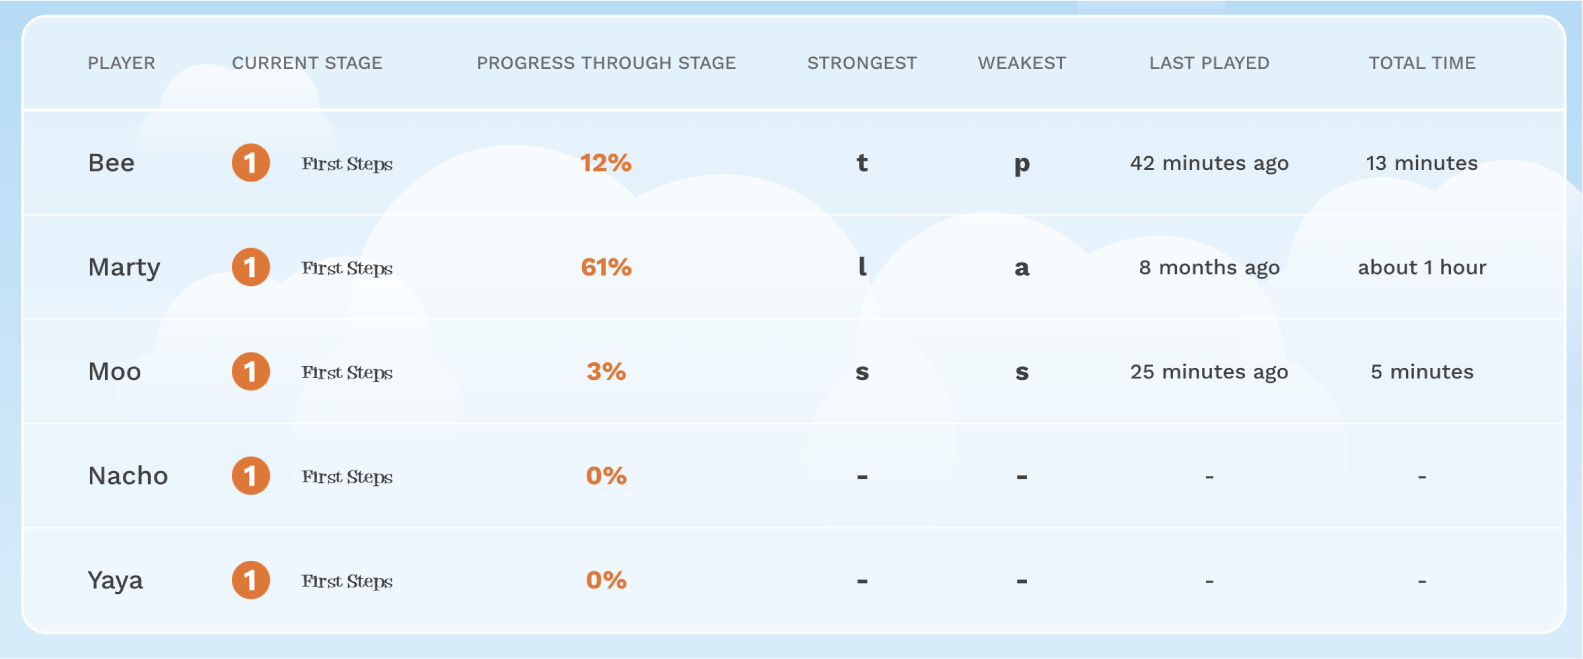Select Marty's weakest letter a

tap(1021, 267)
